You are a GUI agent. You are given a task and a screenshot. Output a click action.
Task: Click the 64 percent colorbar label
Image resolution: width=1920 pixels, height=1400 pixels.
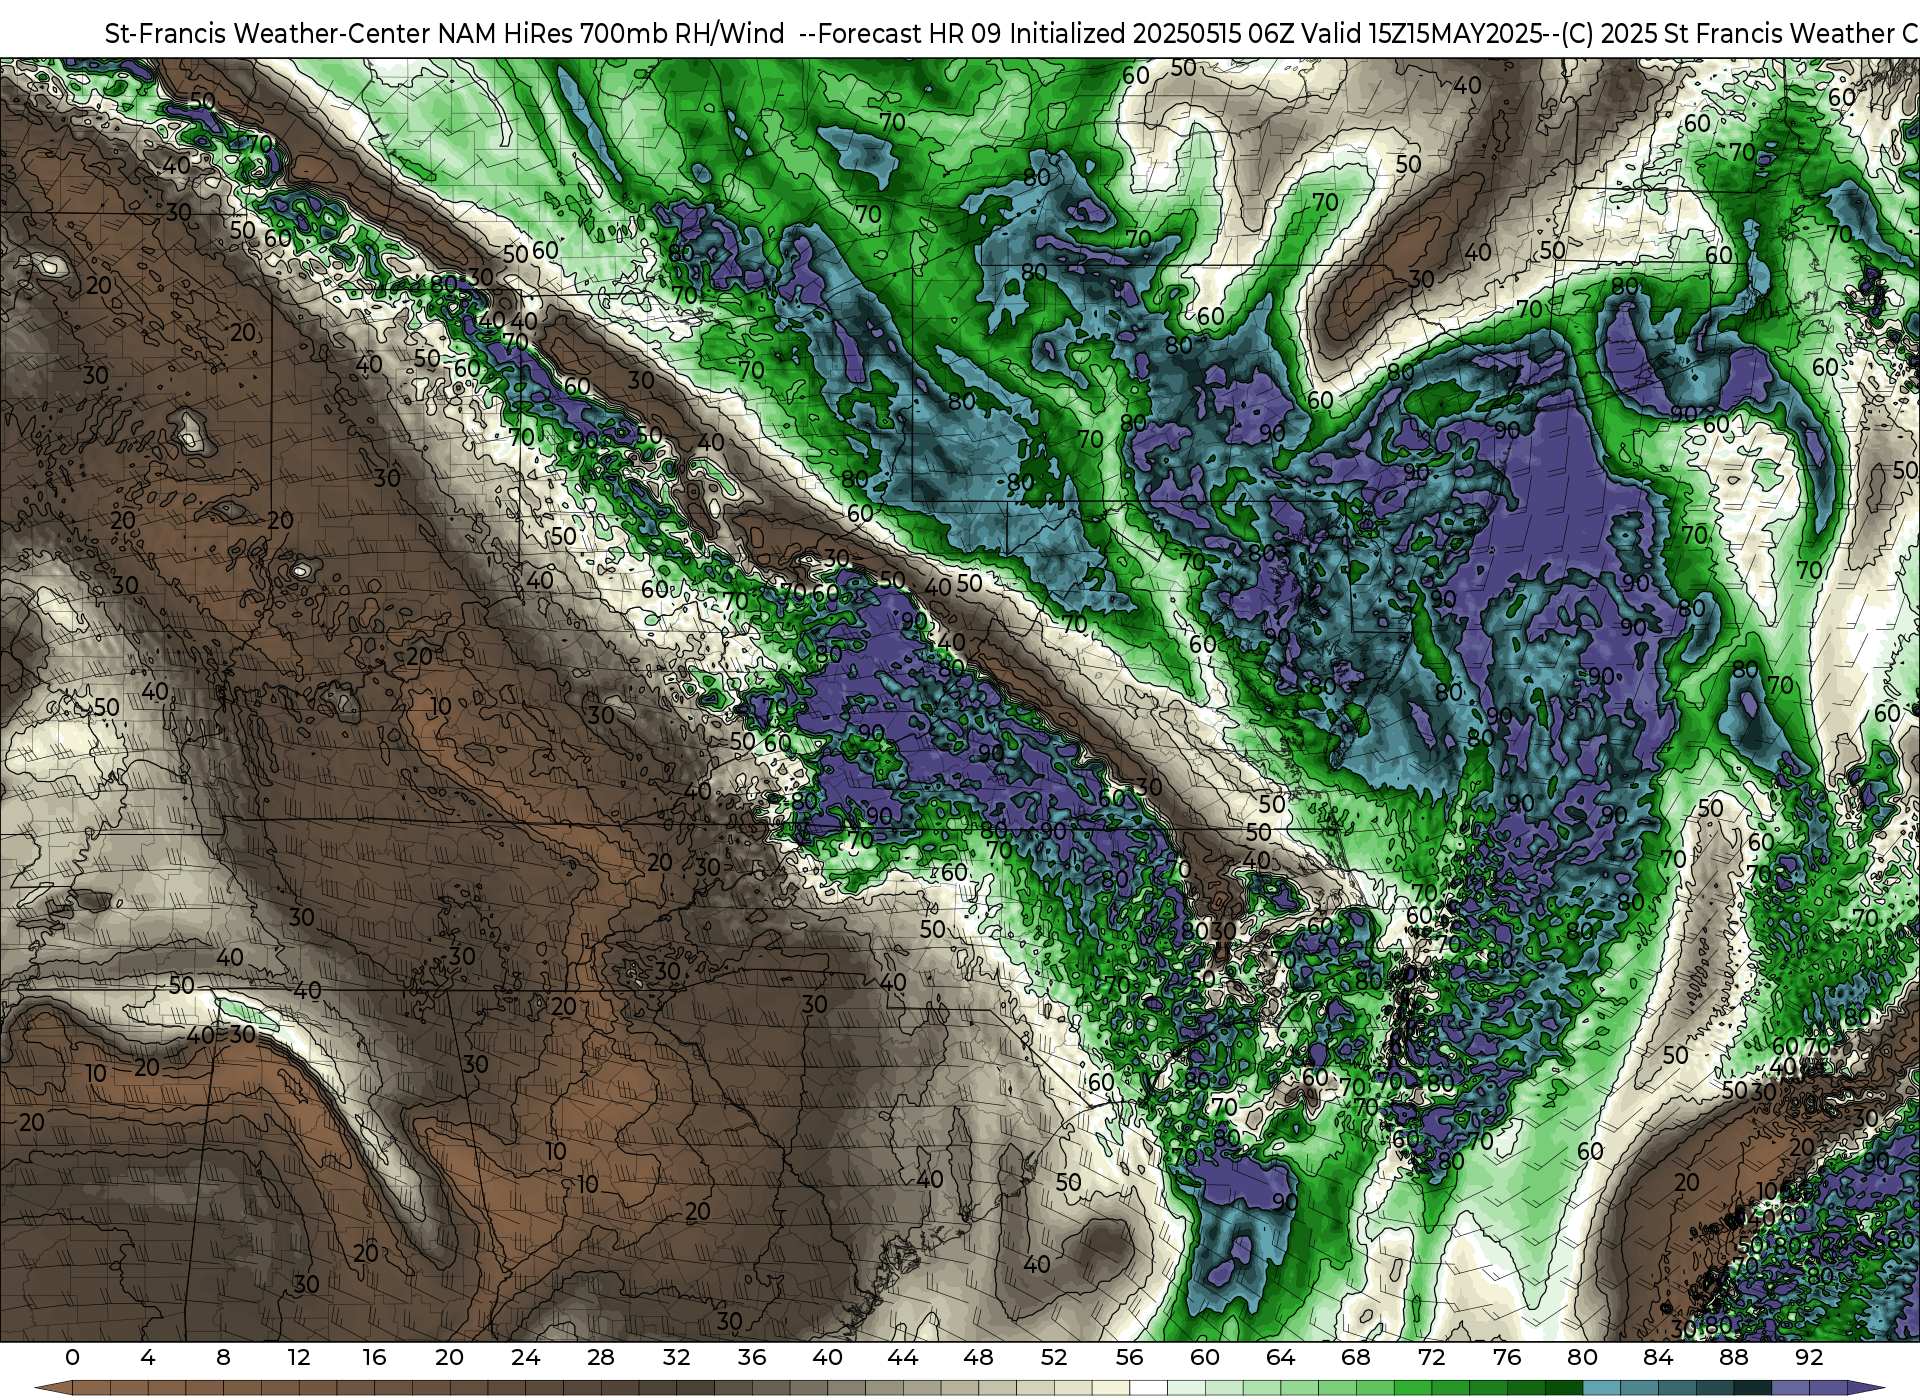1280,1357
